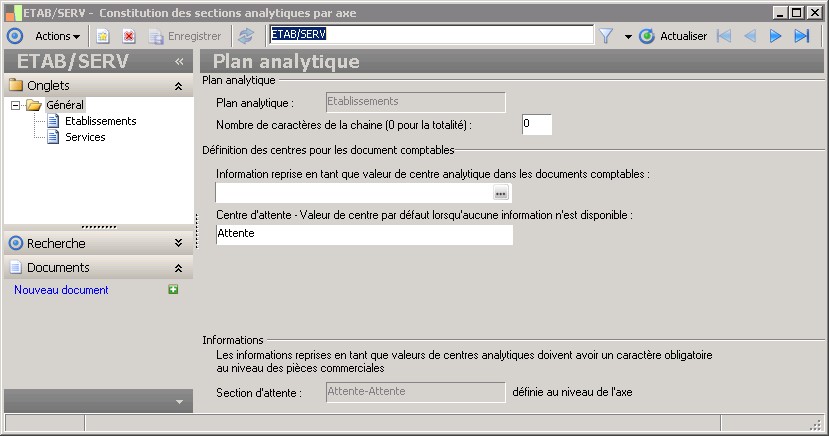Image resolution: width=829 pixels, height=436 pixels.
Task: Click the filter funnel icon
Action: (606, 36)
